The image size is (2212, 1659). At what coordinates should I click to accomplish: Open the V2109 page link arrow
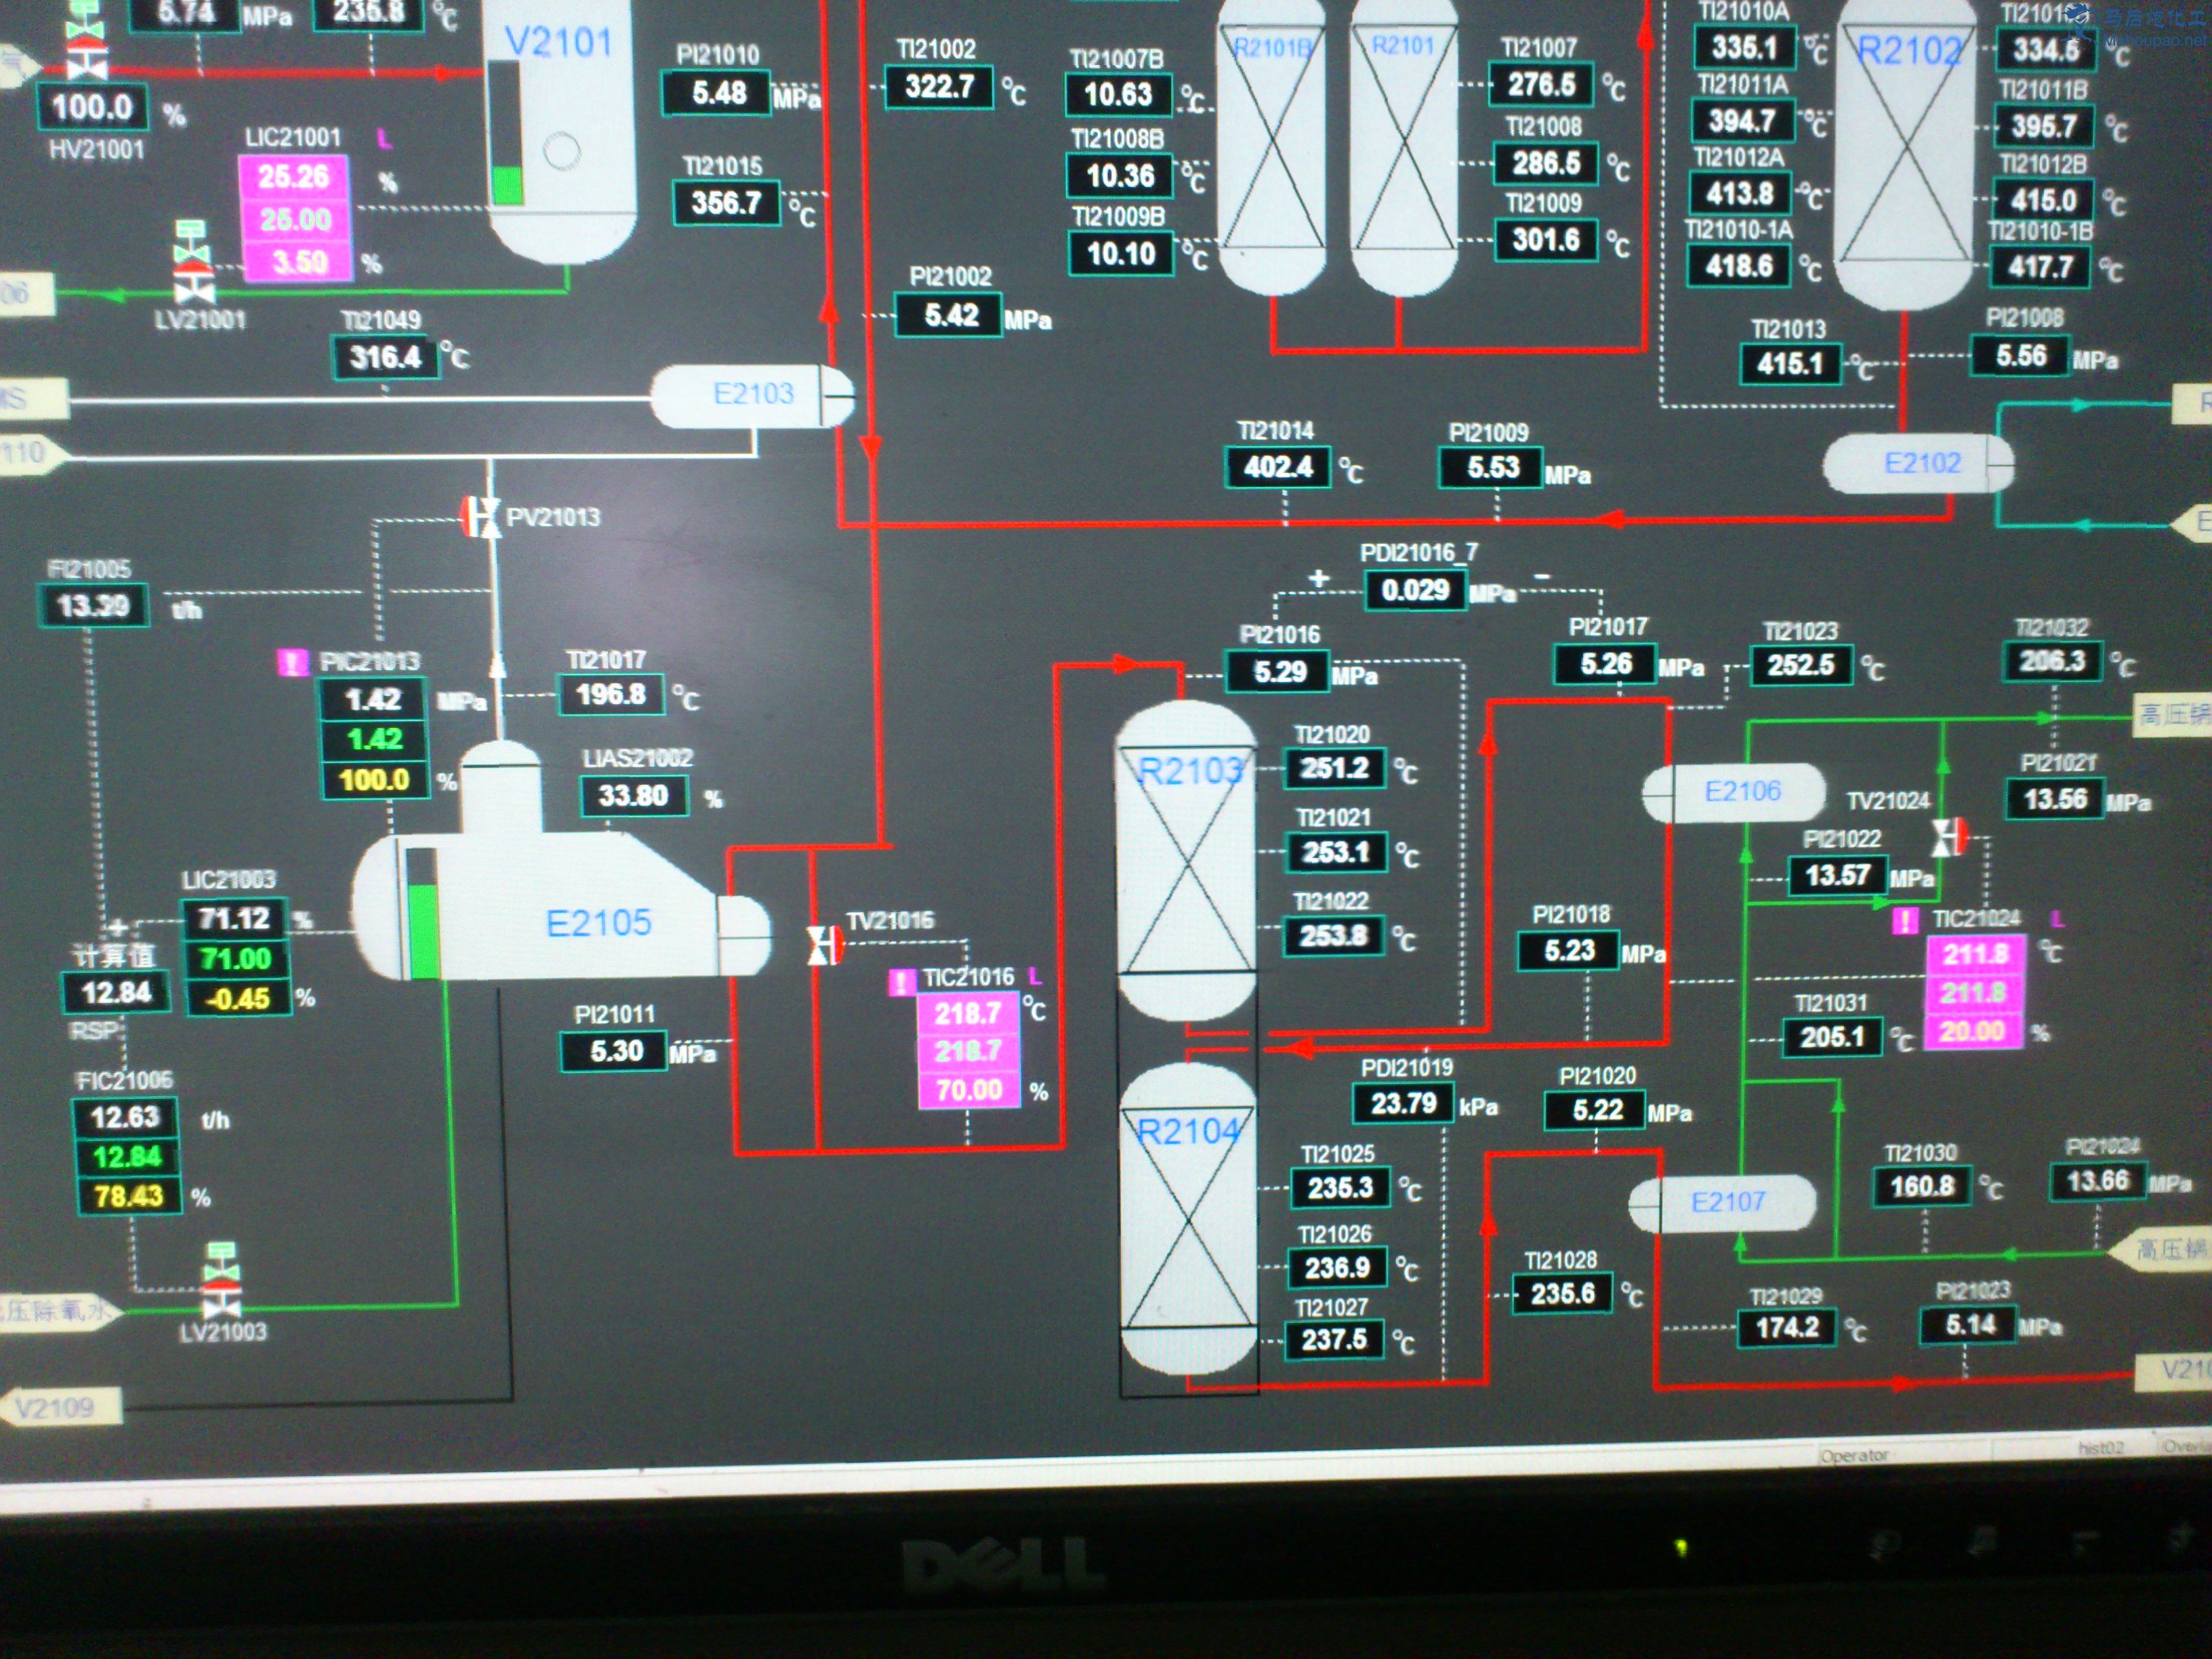pos(61,1407)
